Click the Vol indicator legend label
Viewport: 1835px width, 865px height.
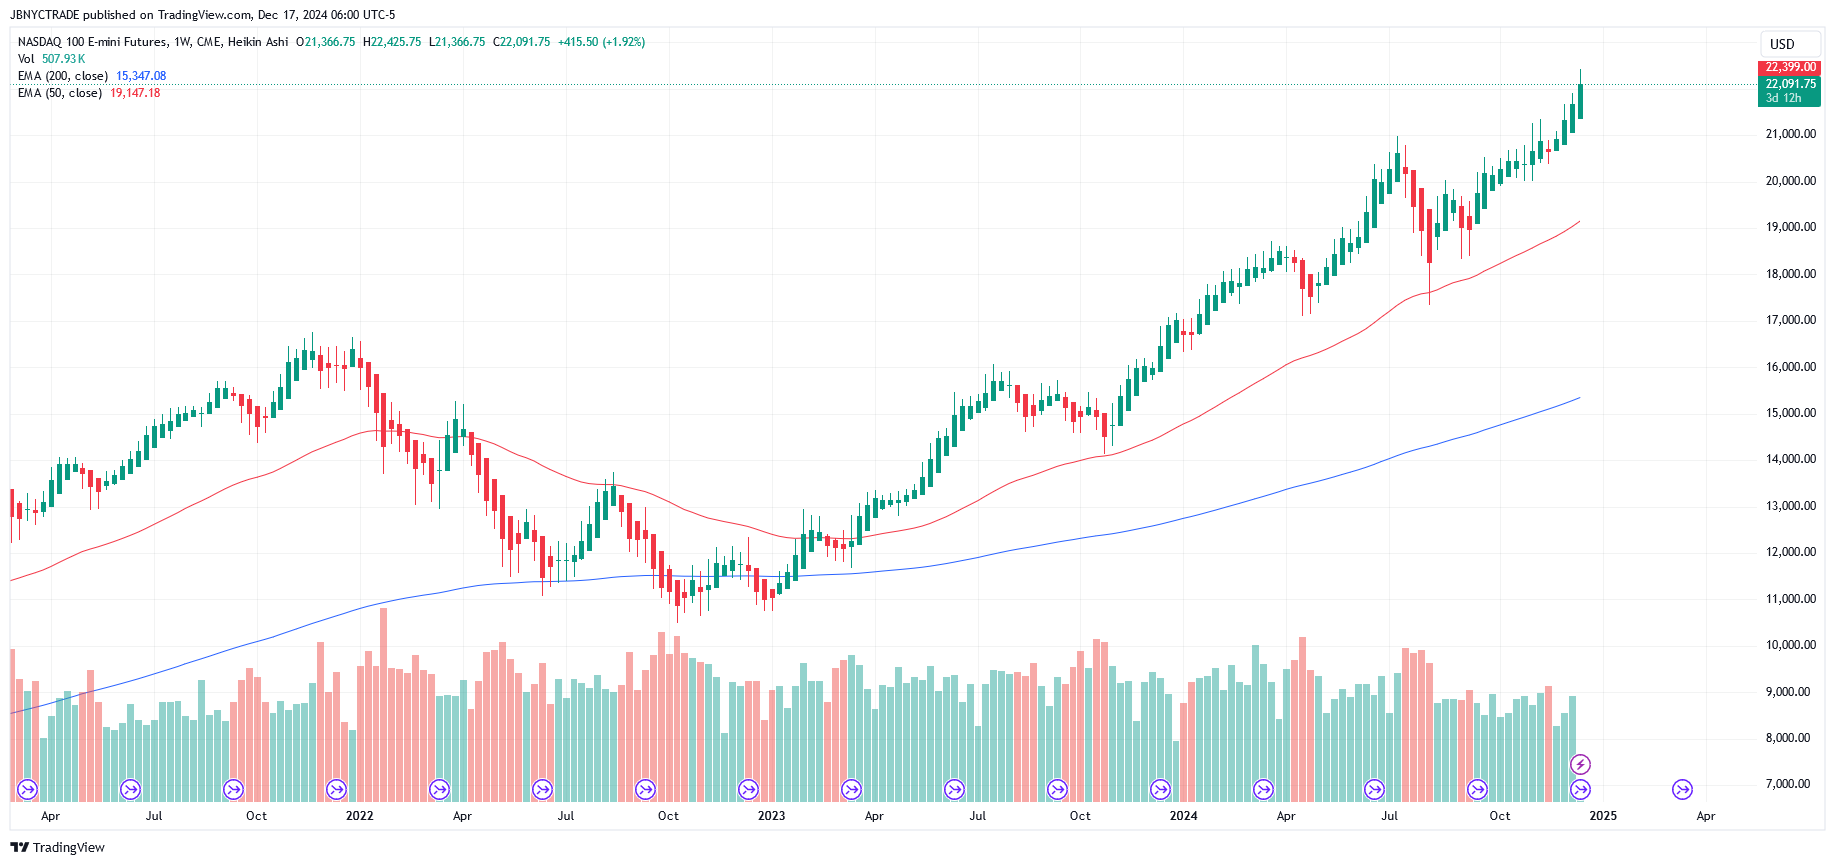click(x=26, y=59)
